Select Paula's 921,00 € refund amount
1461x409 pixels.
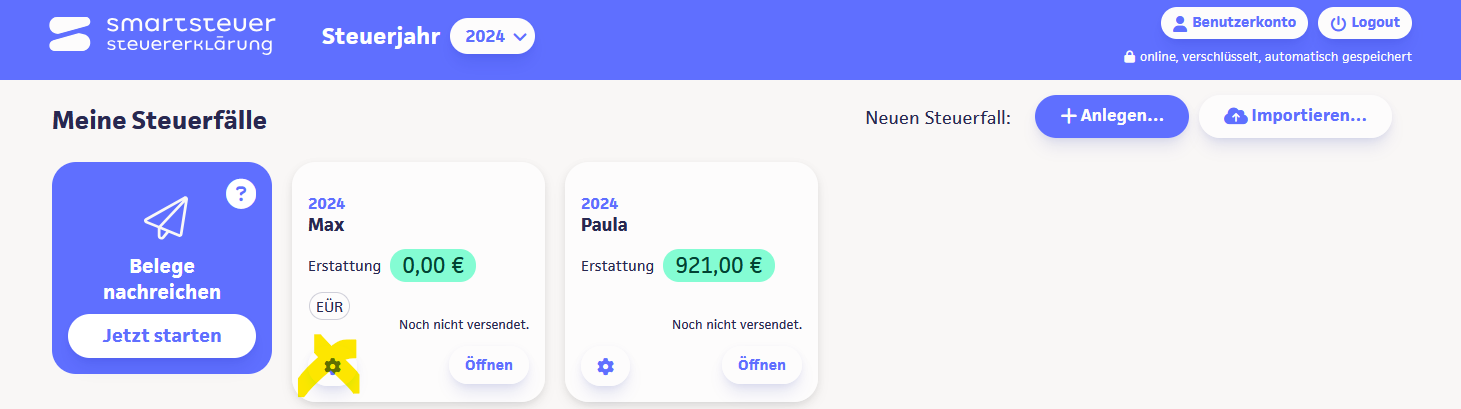tap(718, 266)
